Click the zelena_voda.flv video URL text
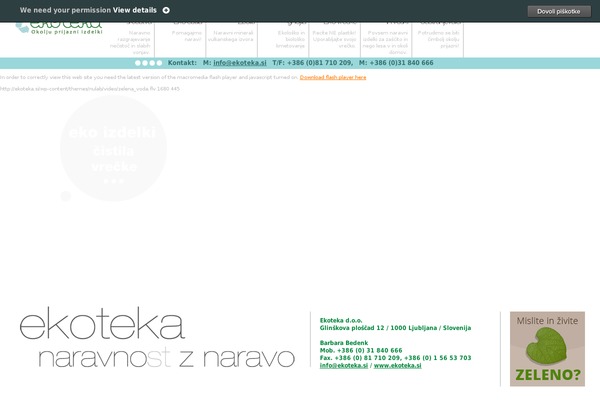The image size is (600, 400). point(90,89)
